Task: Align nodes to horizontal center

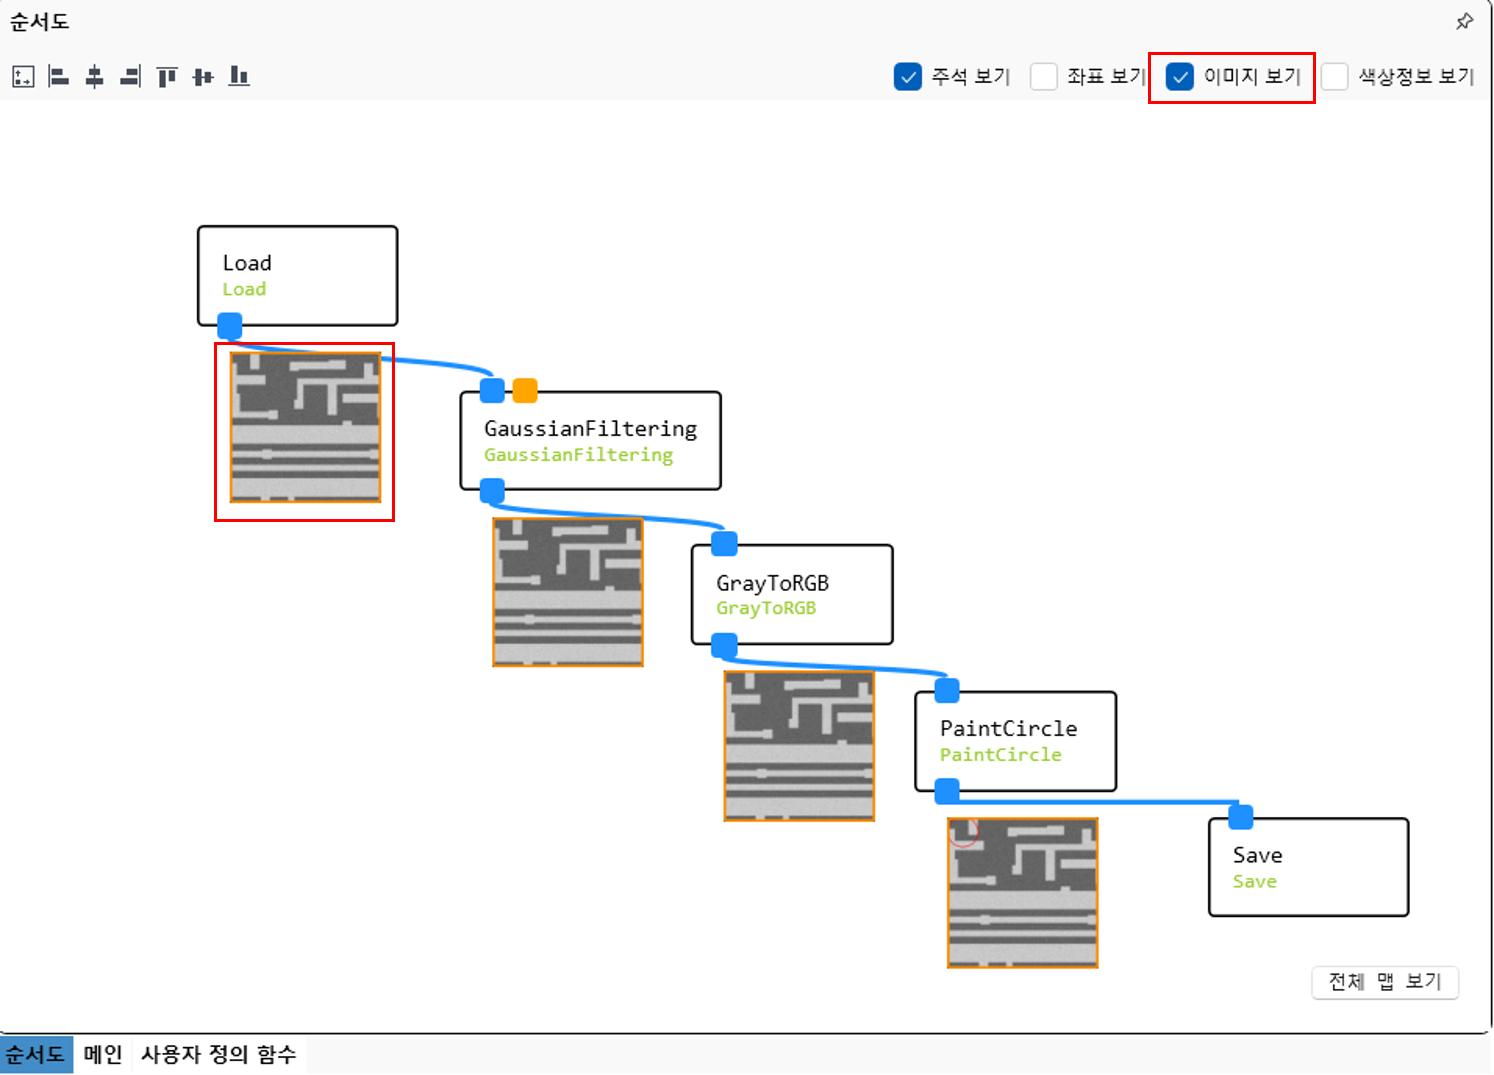Action: [x=95, y=77]
